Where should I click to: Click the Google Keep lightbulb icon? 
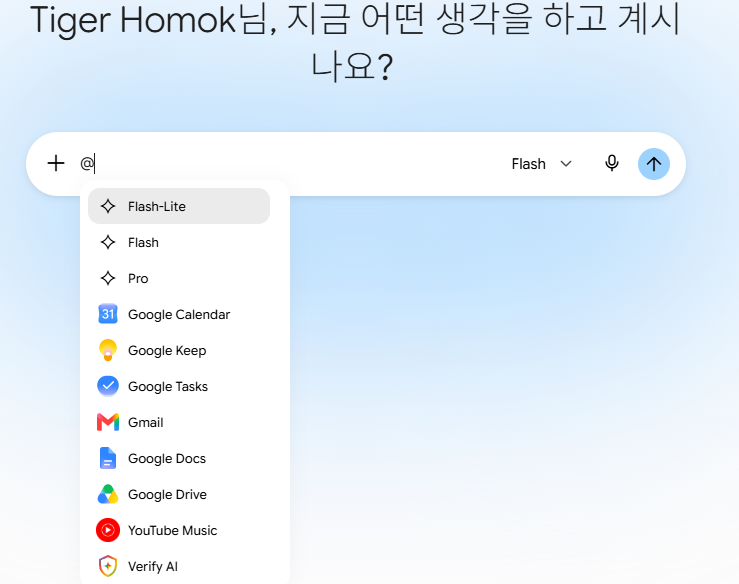[108, 350]
